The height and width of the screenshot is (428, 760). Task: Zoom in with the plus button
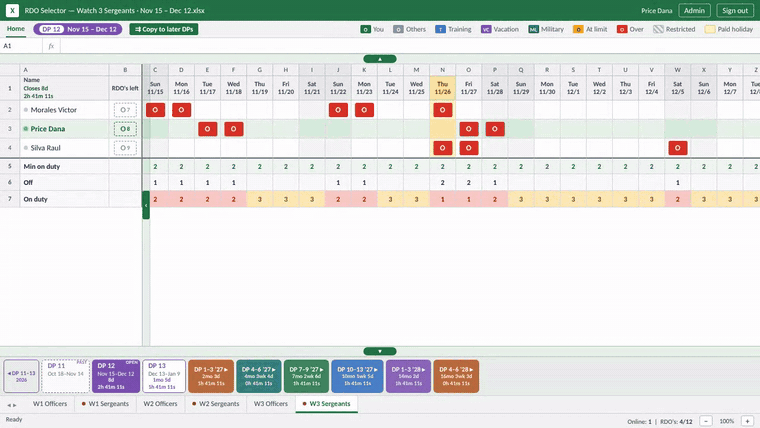point(748,421)
